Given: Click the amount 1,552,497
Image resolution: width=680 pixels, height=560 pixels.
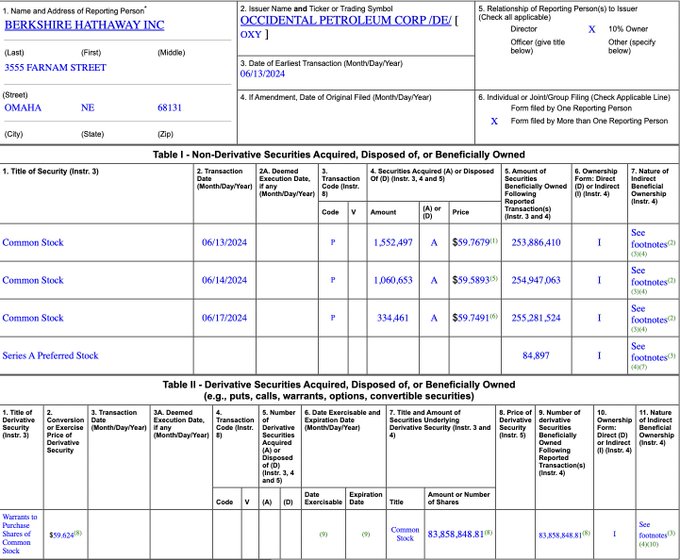Looking at the screenshot, I should point(393,242).
